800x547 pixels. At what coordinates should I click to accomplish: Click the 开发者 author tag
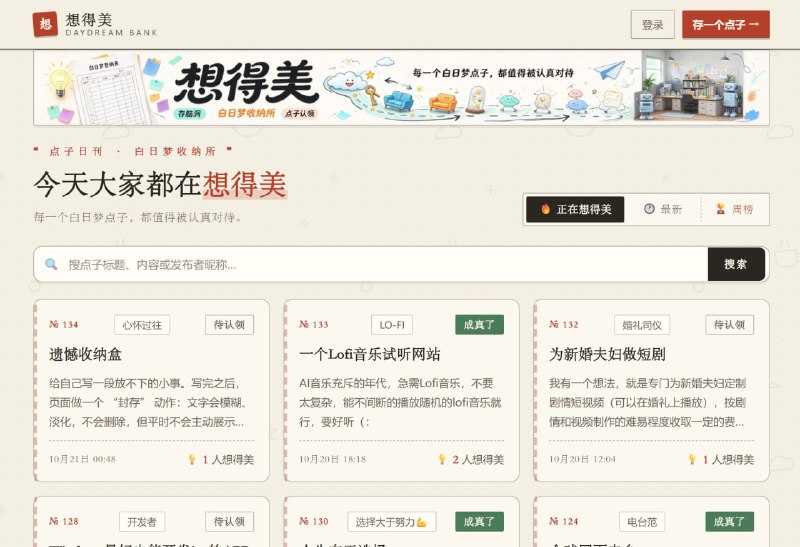142,522
